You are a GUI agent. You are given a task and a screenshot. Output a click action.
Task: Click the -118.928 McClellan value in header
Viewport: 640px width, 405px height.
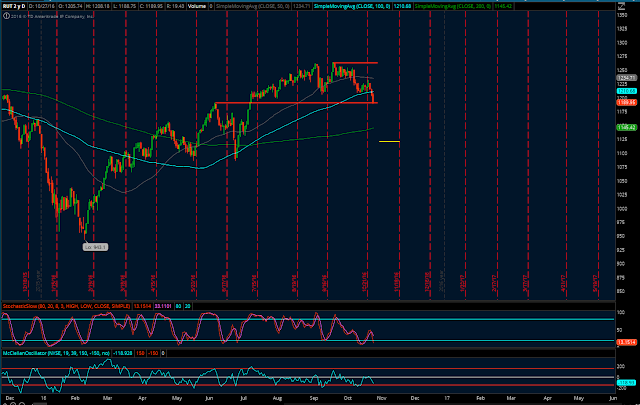[122, 353]
